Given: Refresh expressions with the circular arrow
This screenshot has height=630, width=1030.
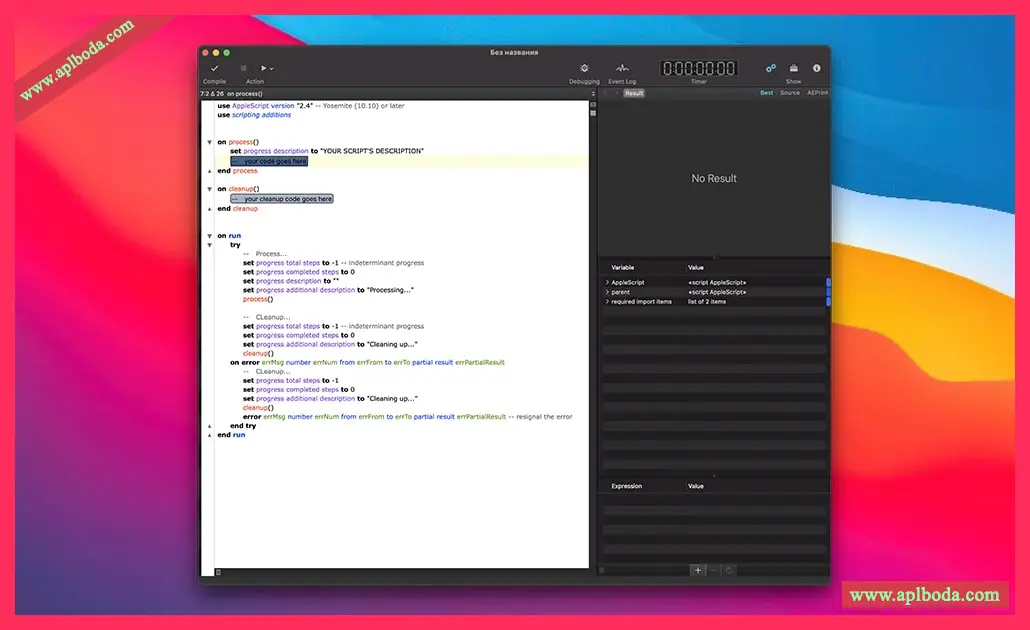Looking at the screenshot, I should pyautogui.click(x=728, y=570).
